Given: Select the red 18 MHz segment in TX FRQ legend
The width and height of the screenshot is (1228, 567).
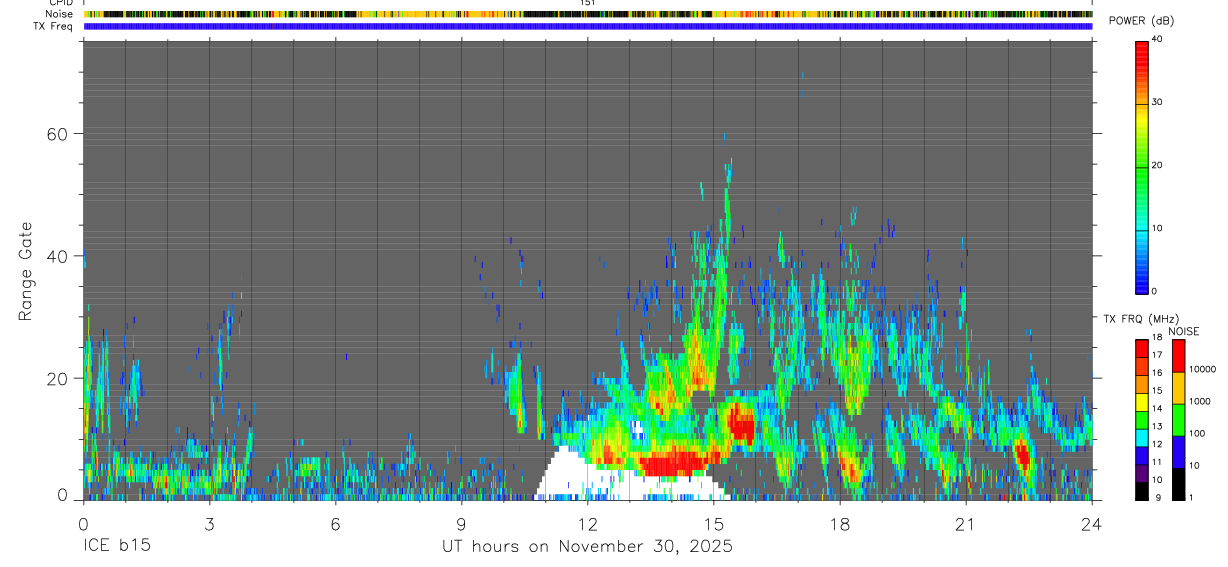Looking at the screenshot, I should [x=1141, y=345].
